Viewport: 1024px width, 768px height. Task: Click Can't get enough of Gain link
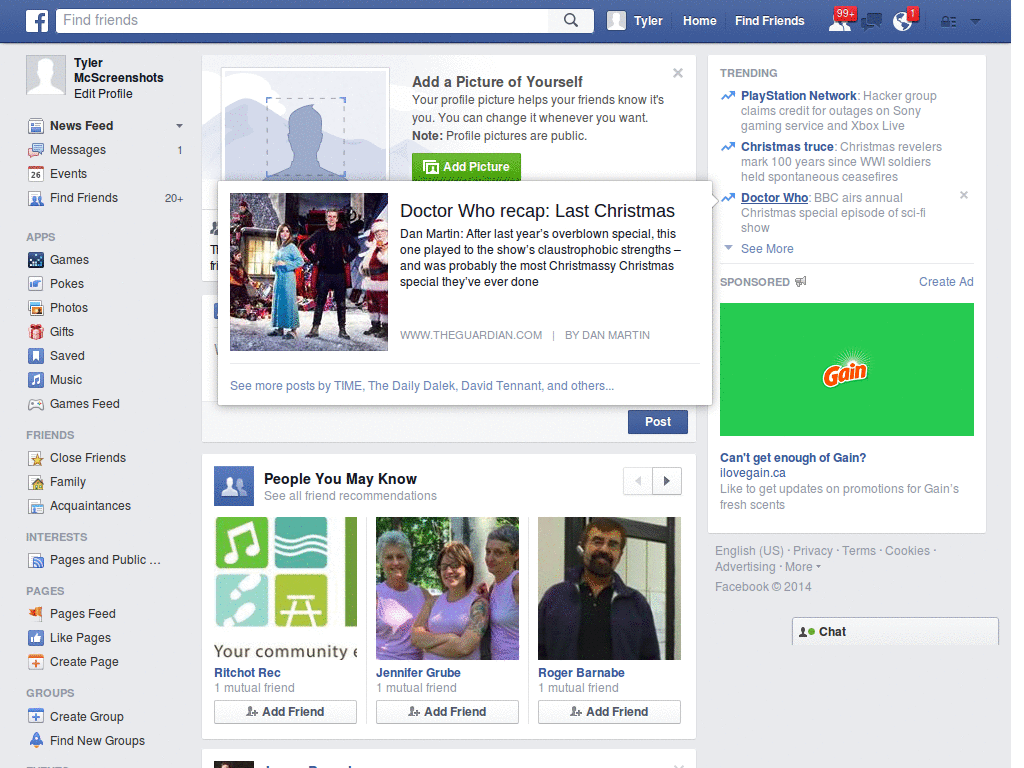[x=793, y=458]
